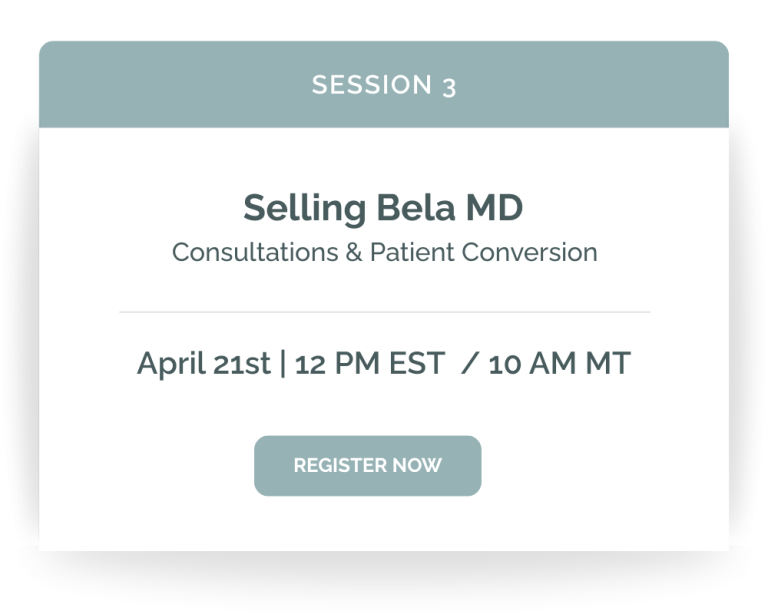Click the numeral 3 in the header
This screenshot has width=768, height=614.
pyautogui.click(x=449, y=86)
